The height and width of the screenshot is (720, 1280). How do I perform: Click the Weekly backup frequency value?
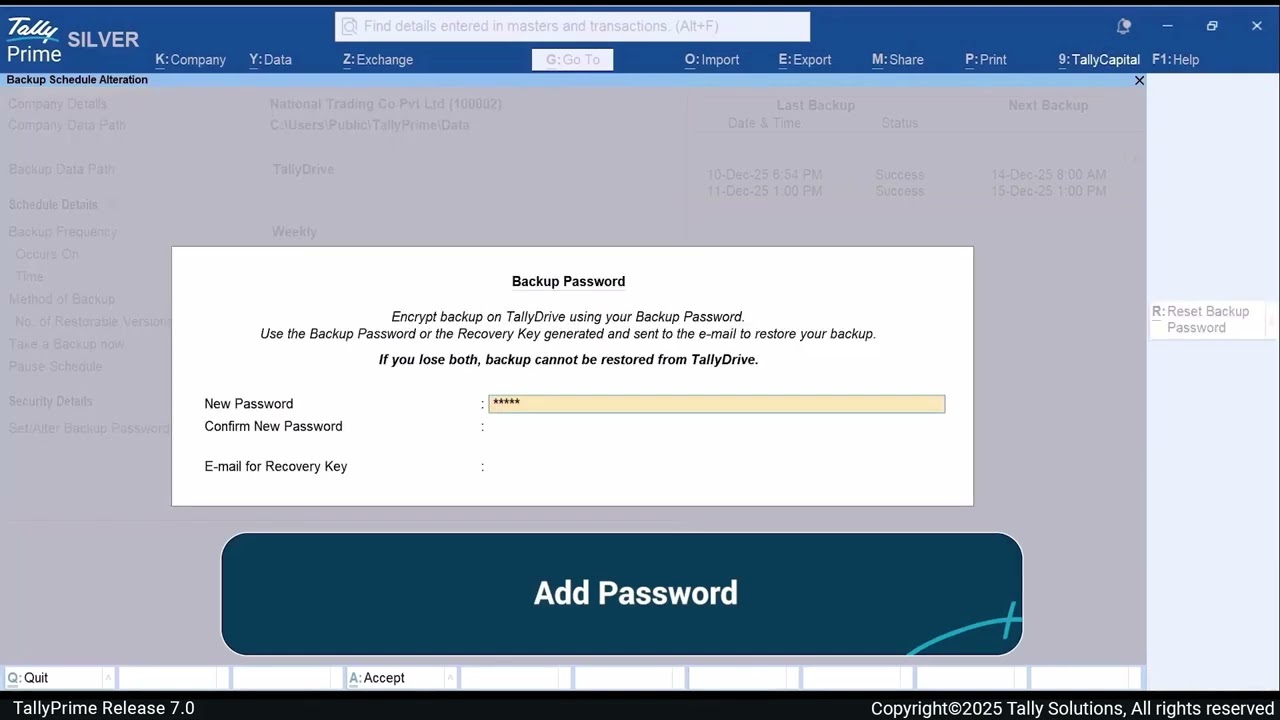click(x=294, y=231)
